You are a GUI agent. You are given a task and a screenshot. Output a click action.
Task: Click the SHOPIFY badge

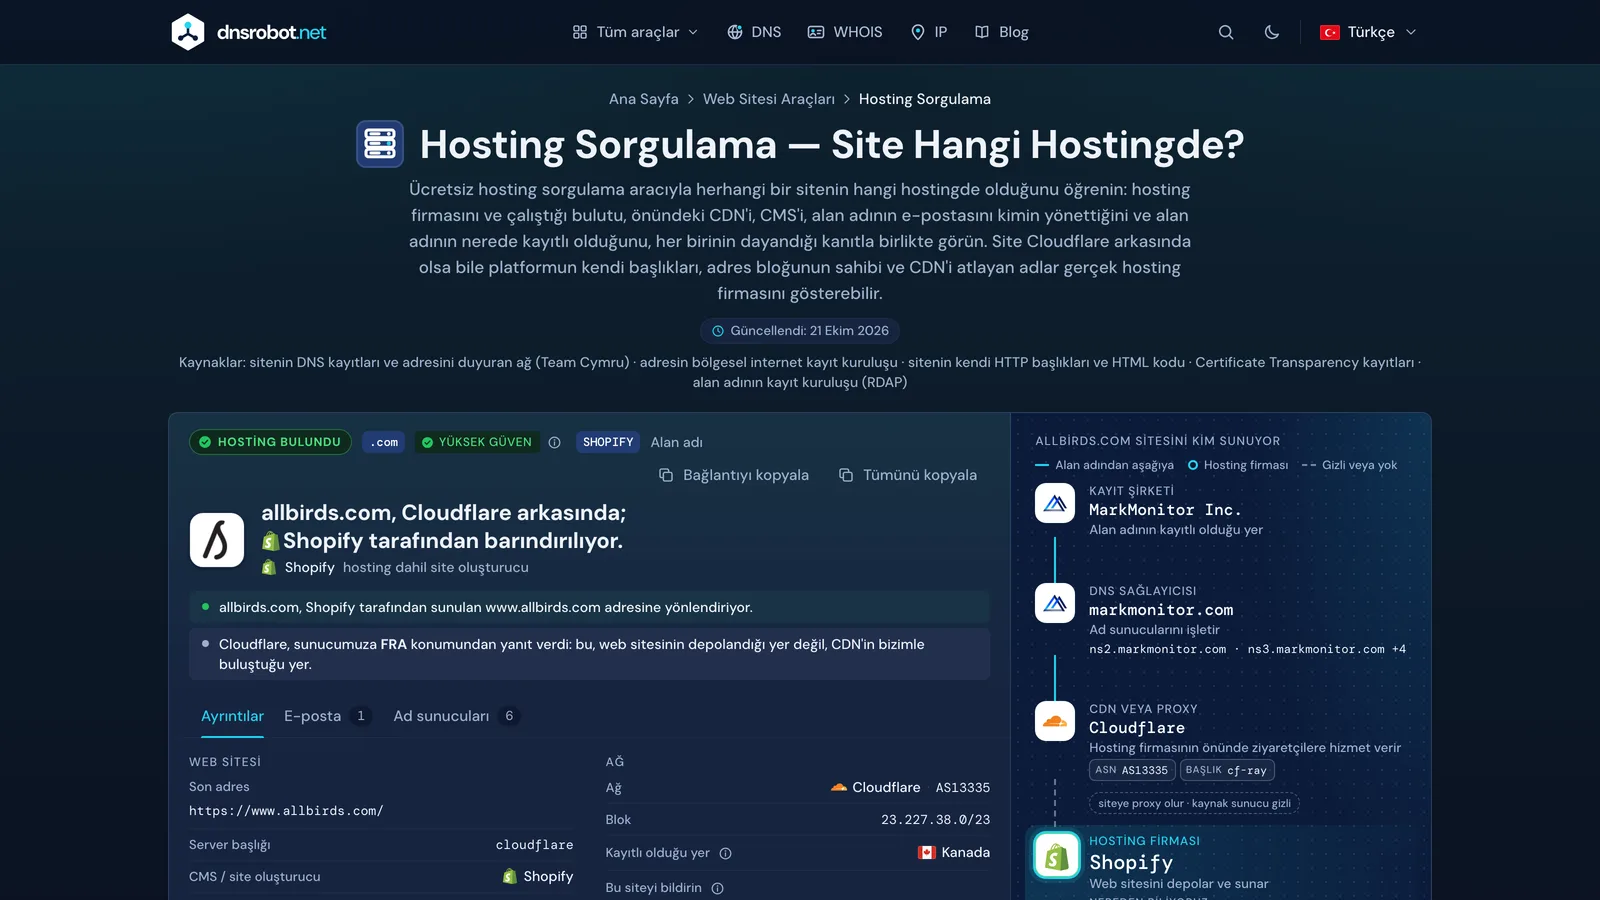(608, 442)
